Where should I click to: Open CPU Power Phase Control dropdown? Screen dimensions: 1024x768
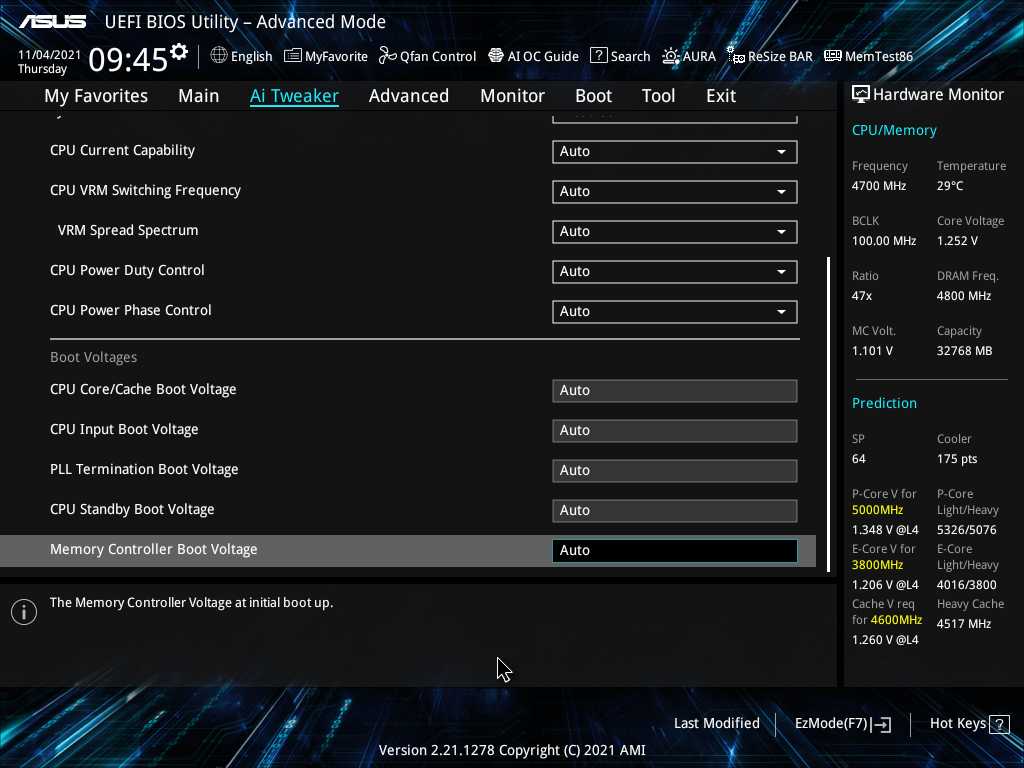(x=675, y=312)
